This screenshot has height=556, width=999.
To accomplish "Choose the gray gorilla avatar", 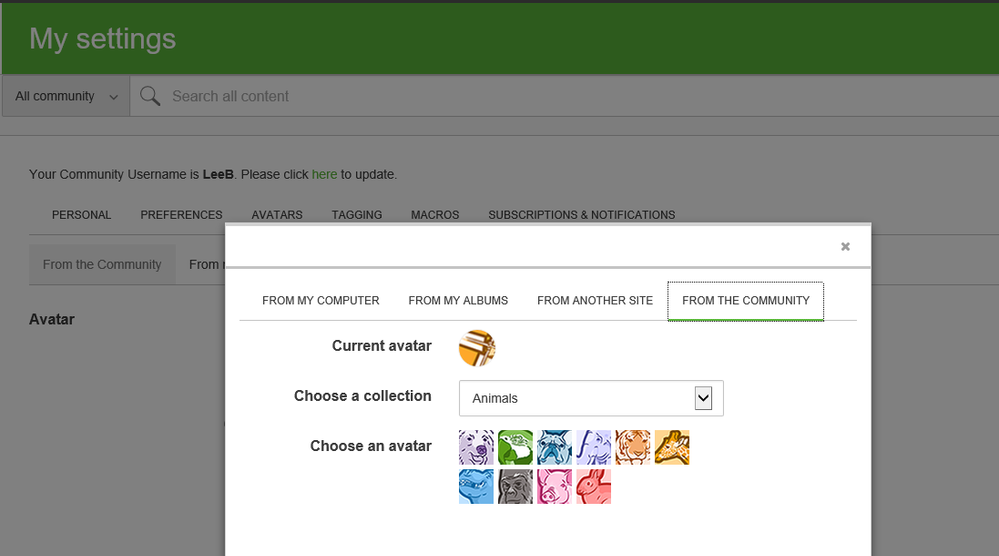I will click(515, 487).
